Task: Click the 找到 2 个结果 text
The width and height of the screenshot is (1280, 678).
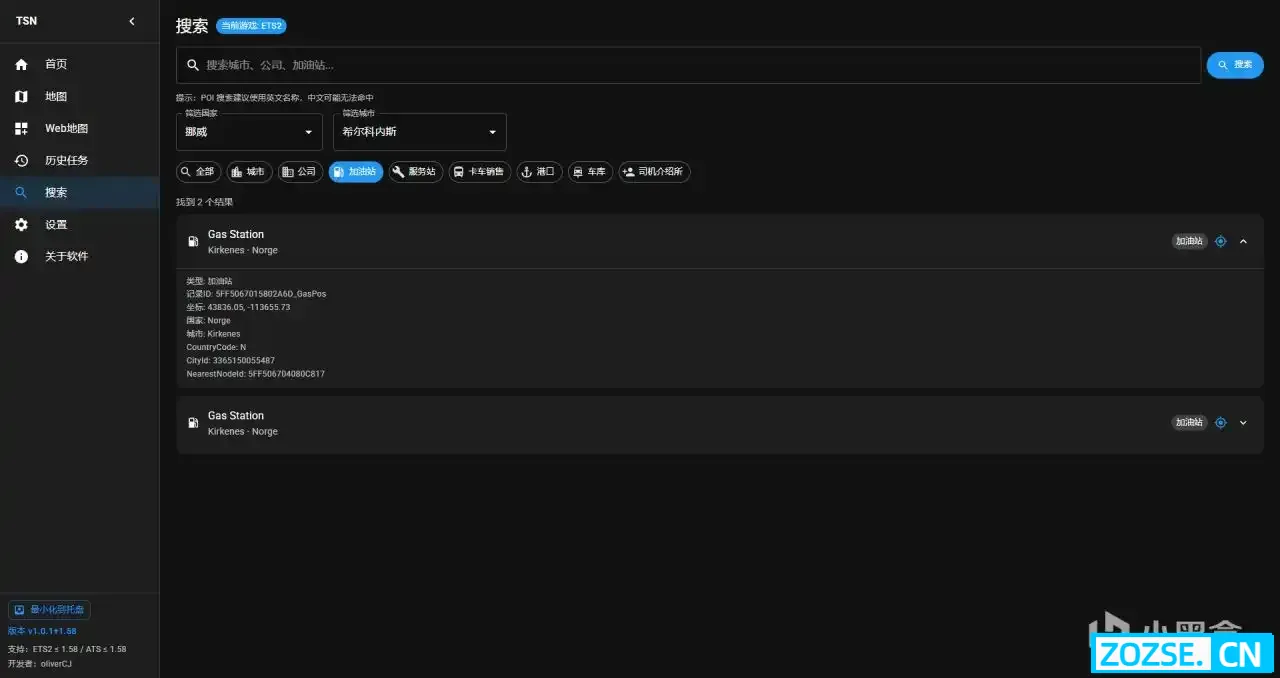Action: [205, 202]
